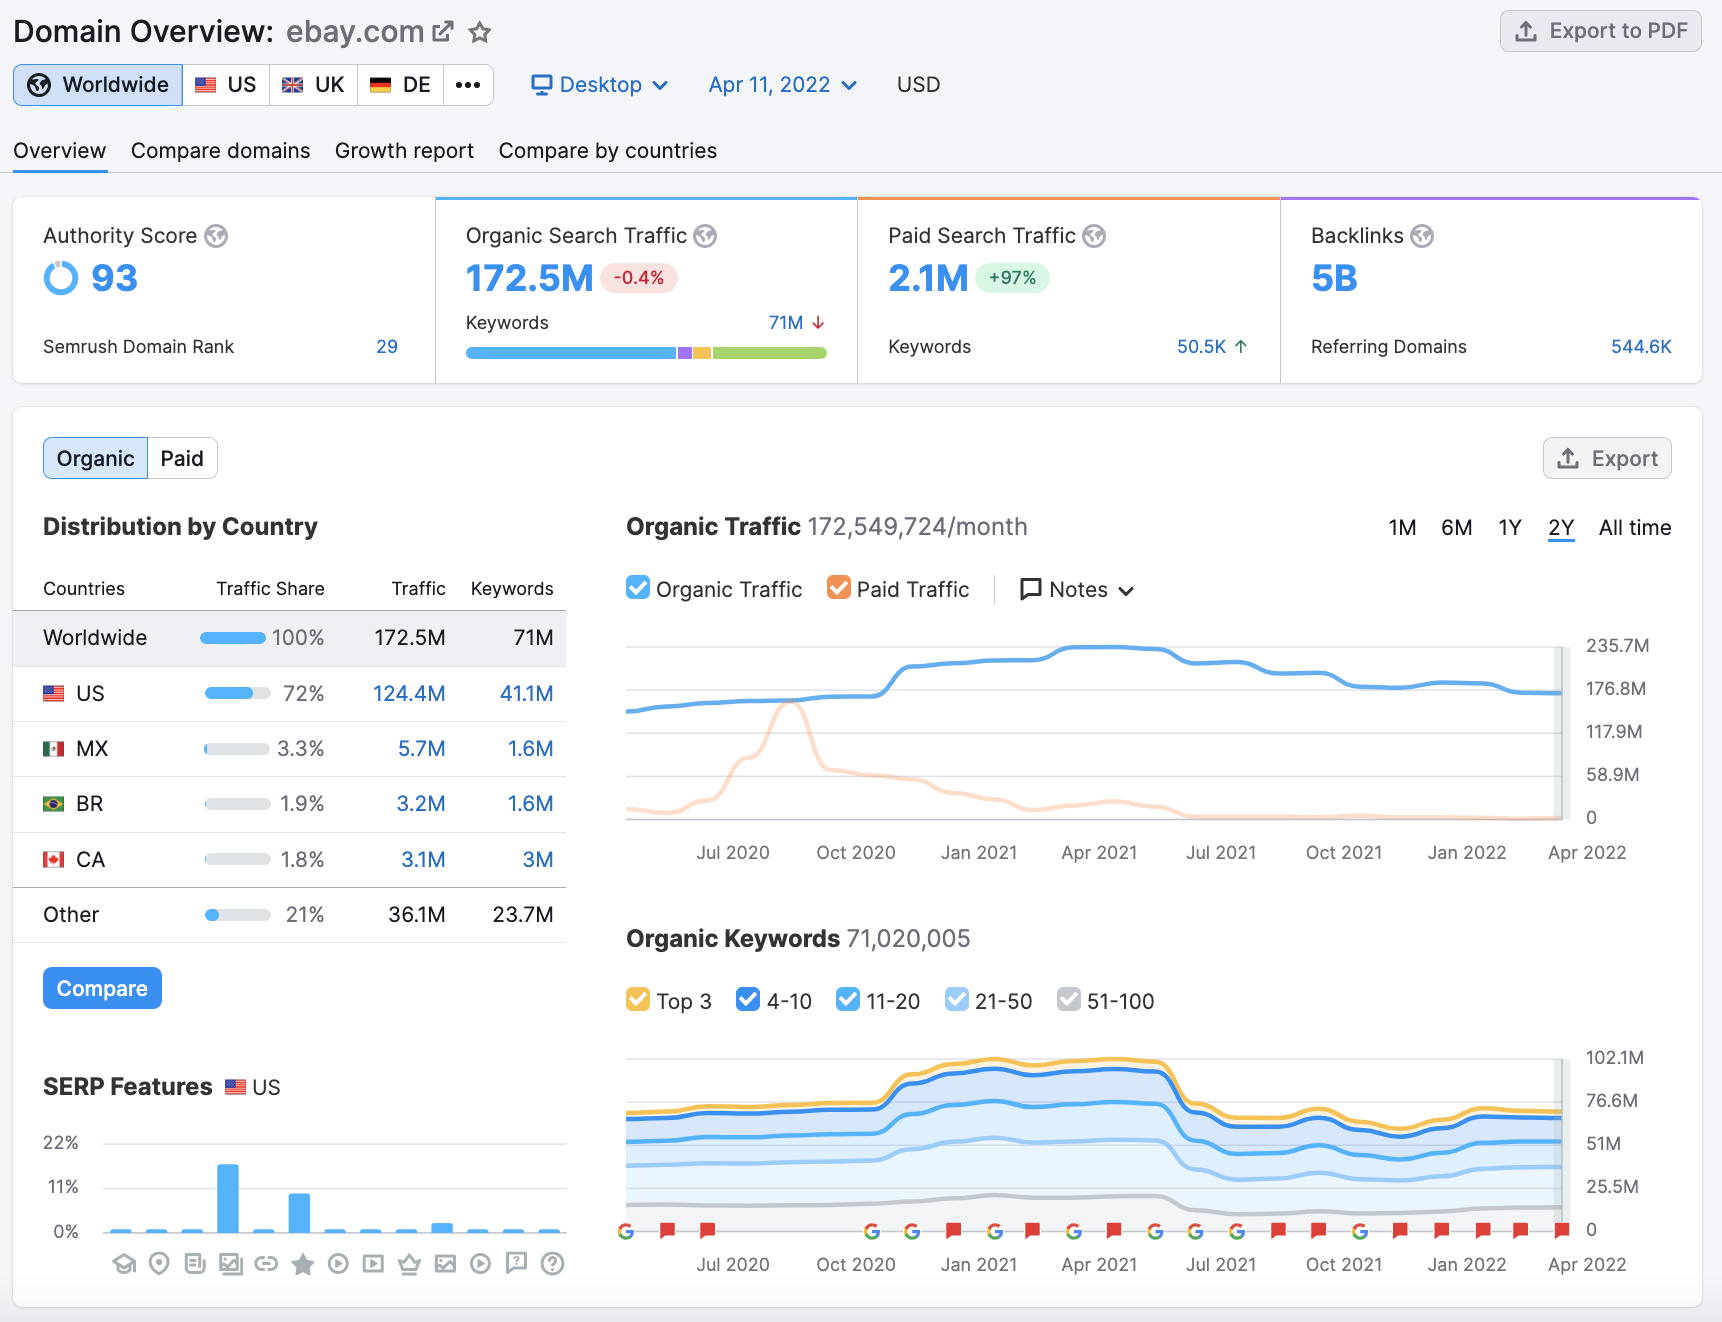Click the red down arrow next to 71M

pos(818,323)
